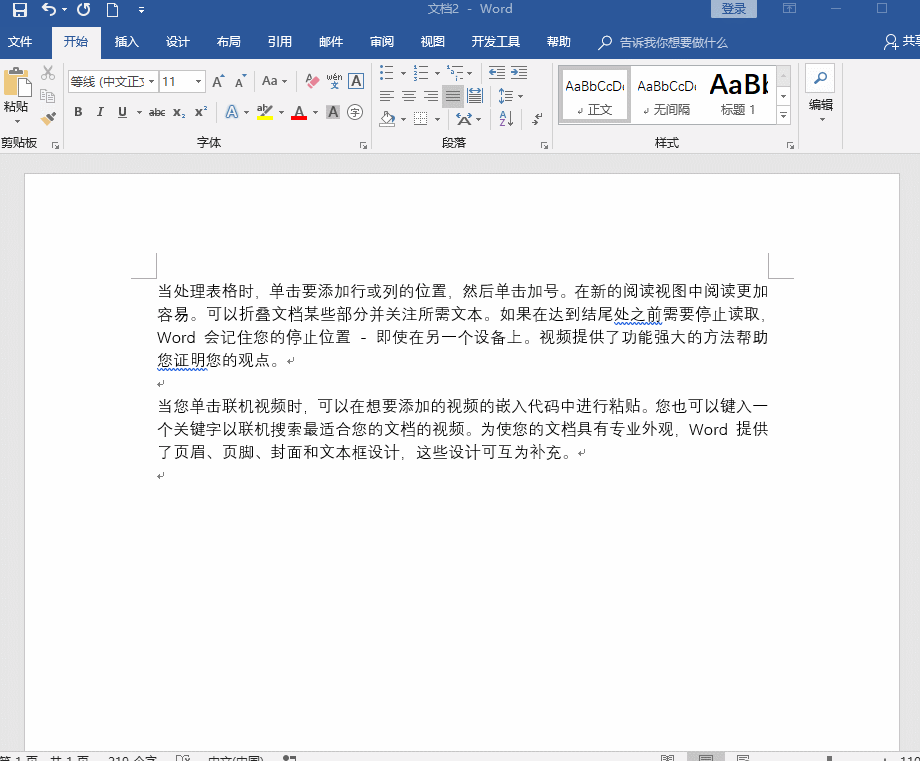The image size is (920, 761).
Task: Click the Save icon in Quick Access Toolbar
Action: [19, 10]
